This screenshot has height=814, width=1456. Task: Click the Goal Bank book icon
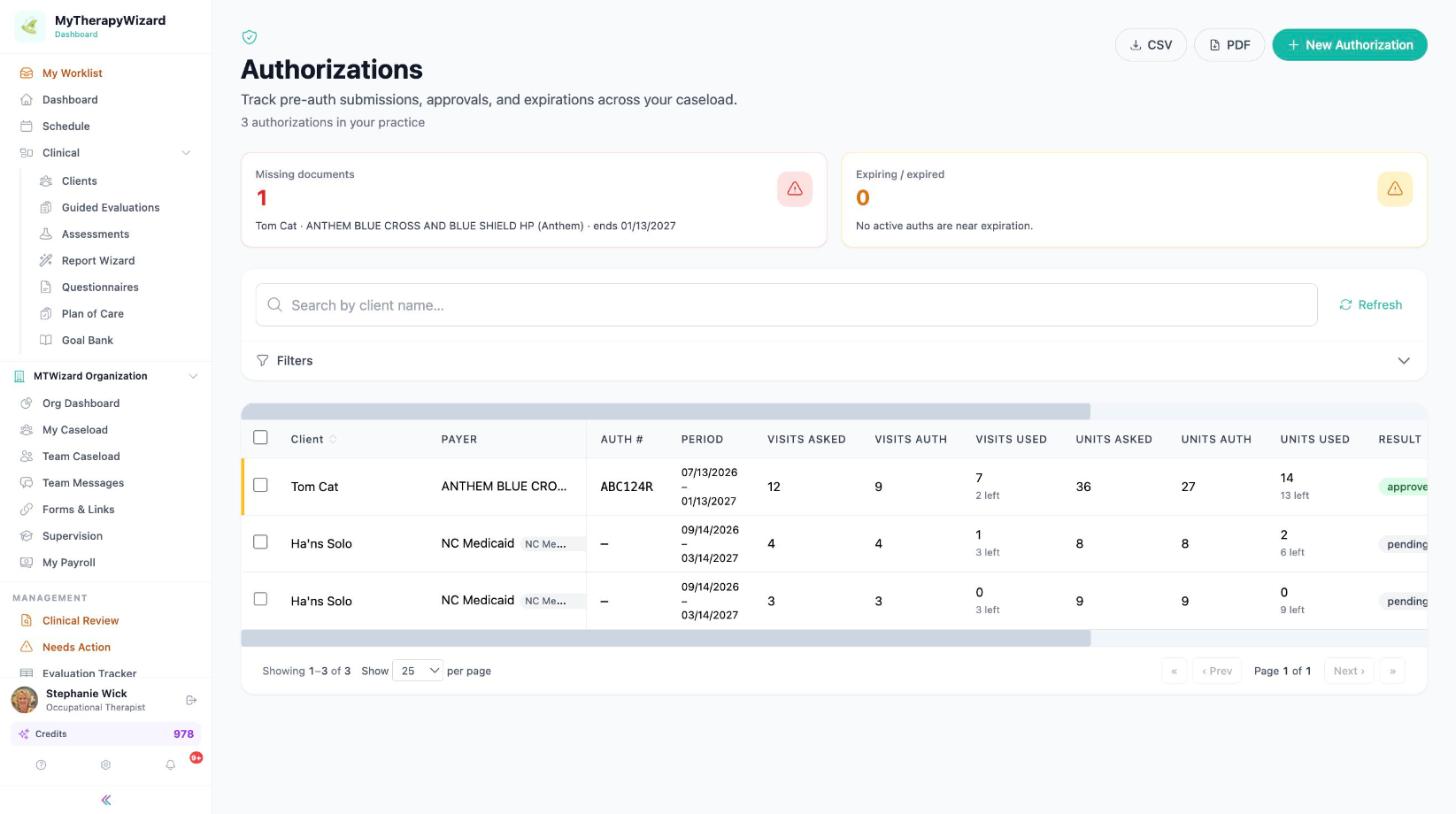pos(46,340)
